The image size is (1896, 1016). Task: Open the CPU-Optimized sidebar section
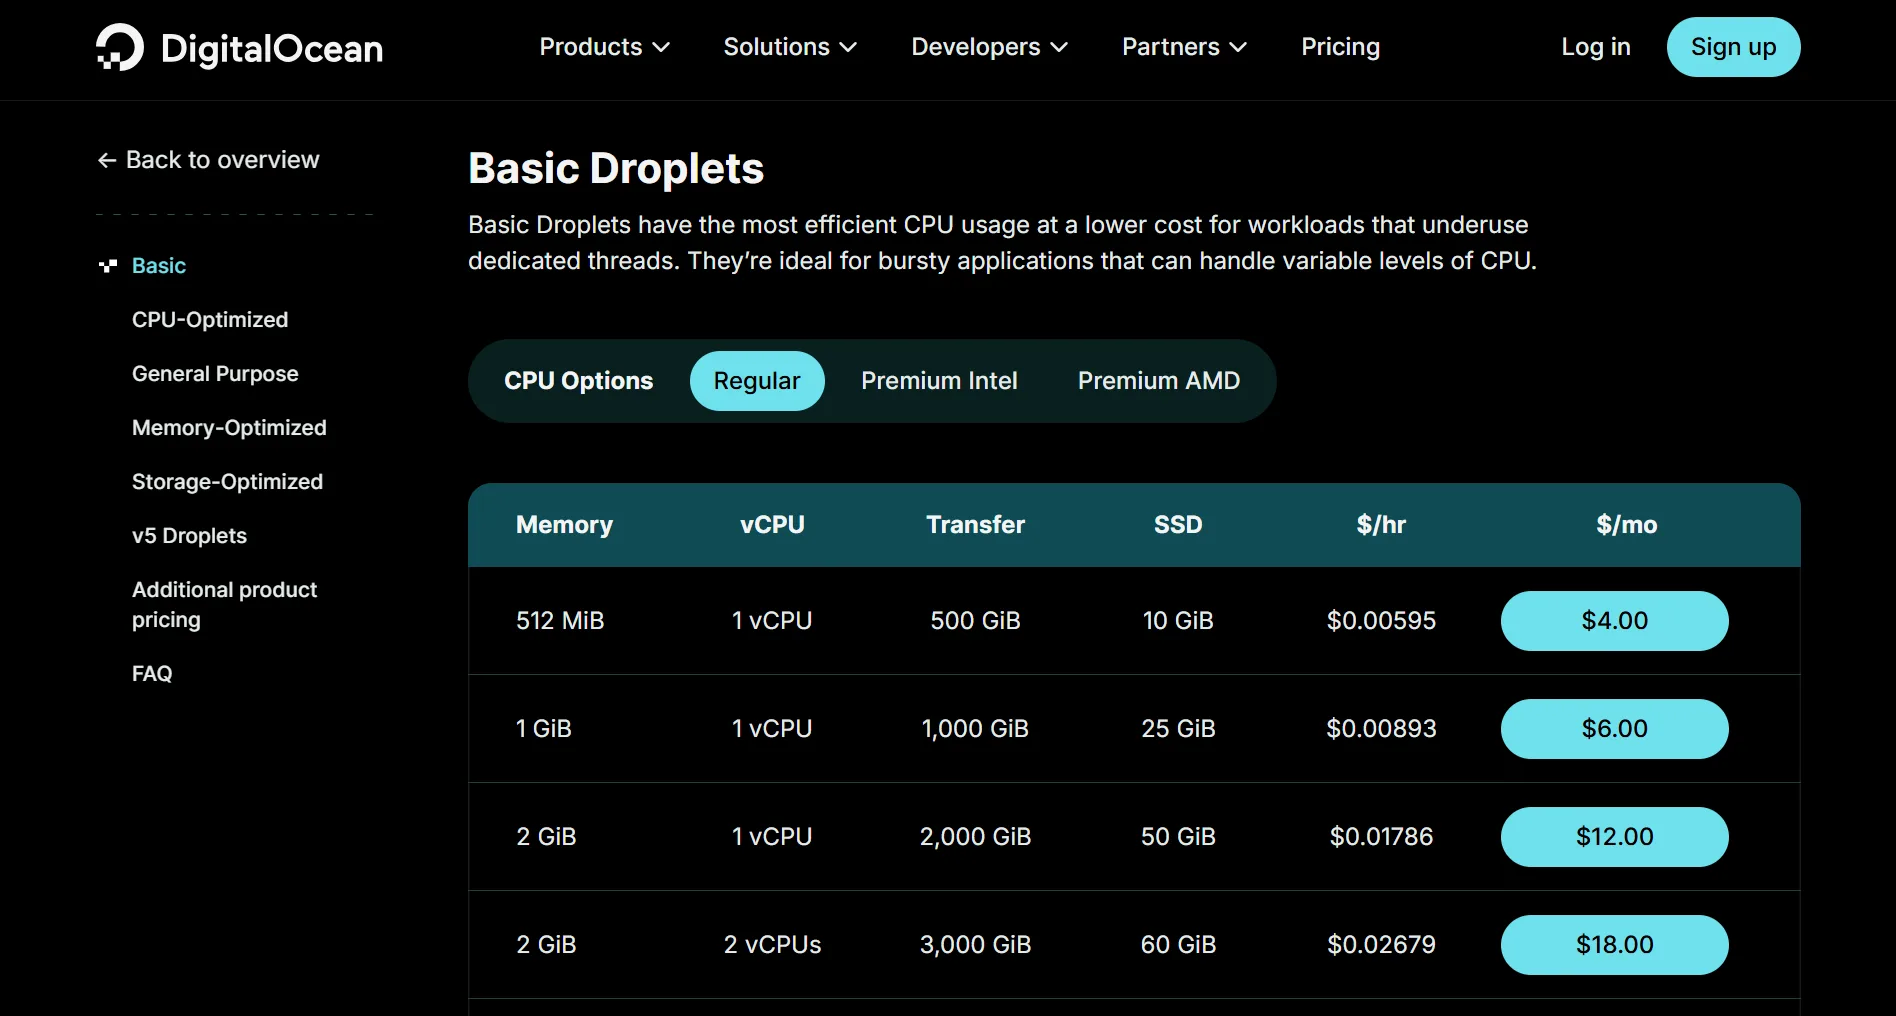(210, 320)
